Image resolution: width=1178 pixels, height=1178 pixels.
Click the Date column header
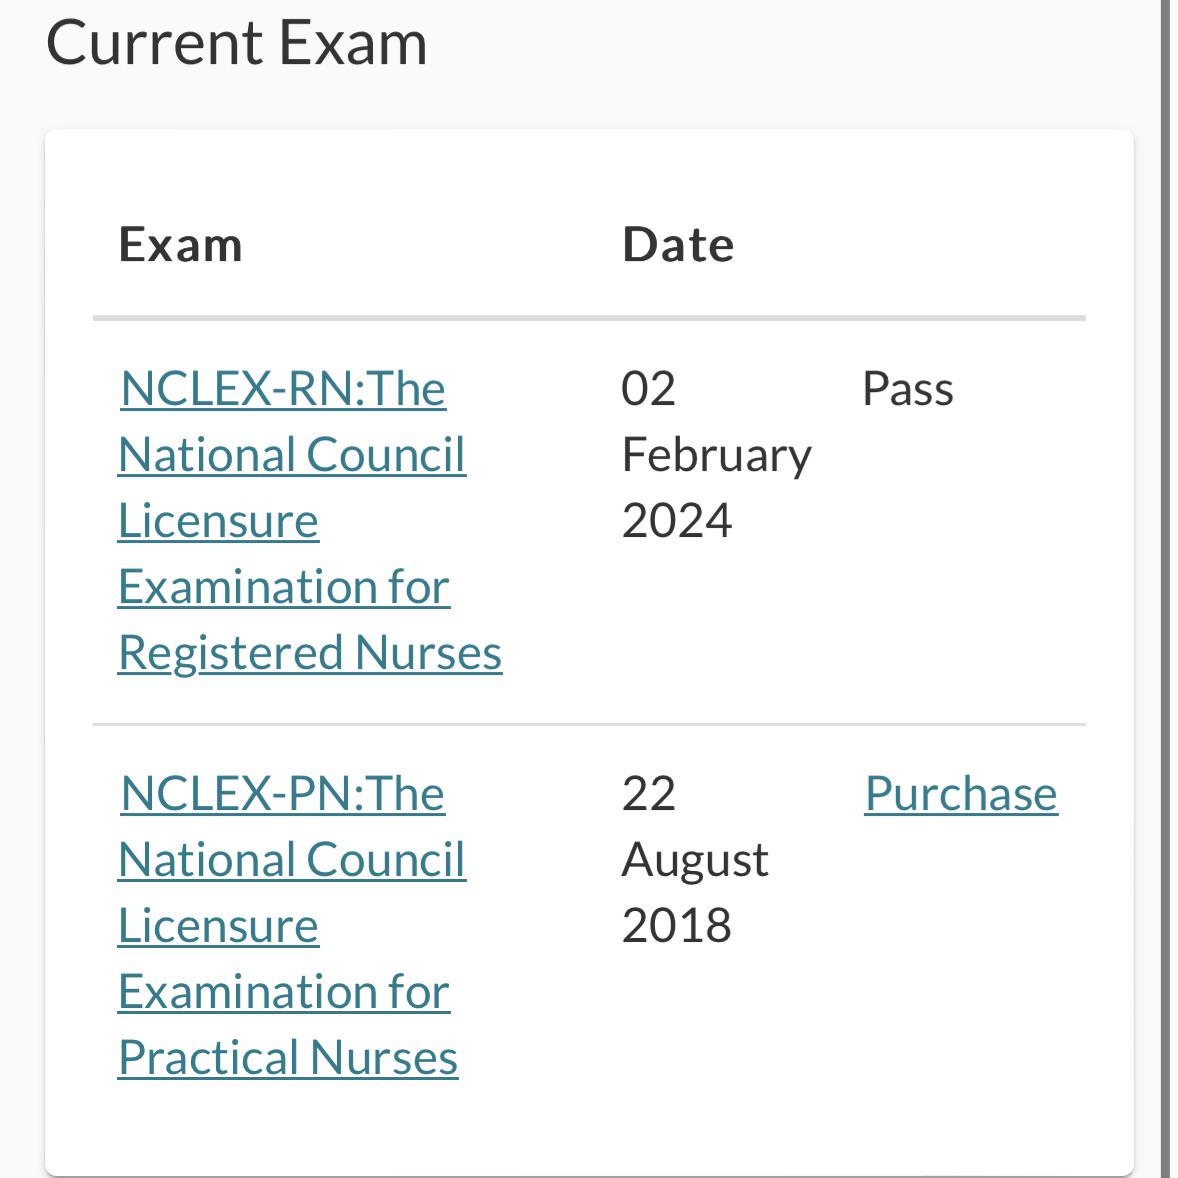(677, 243)
